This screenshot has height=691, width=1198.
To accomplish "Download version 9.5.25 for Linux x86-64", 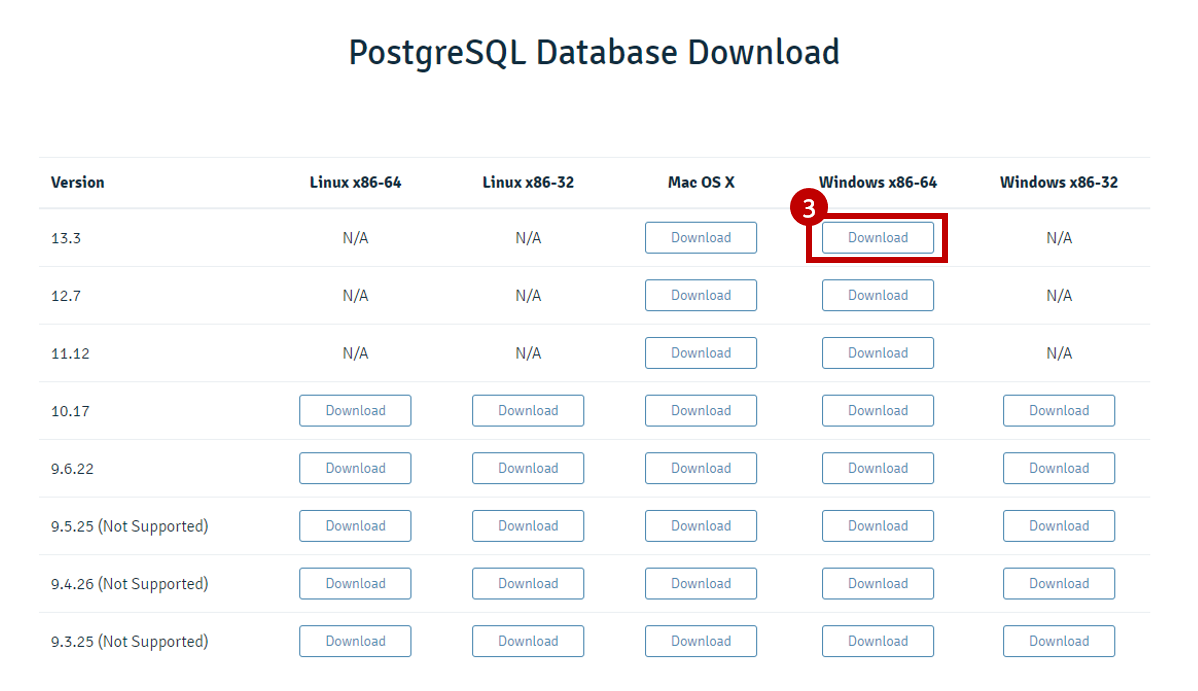I will click(355, 526).
